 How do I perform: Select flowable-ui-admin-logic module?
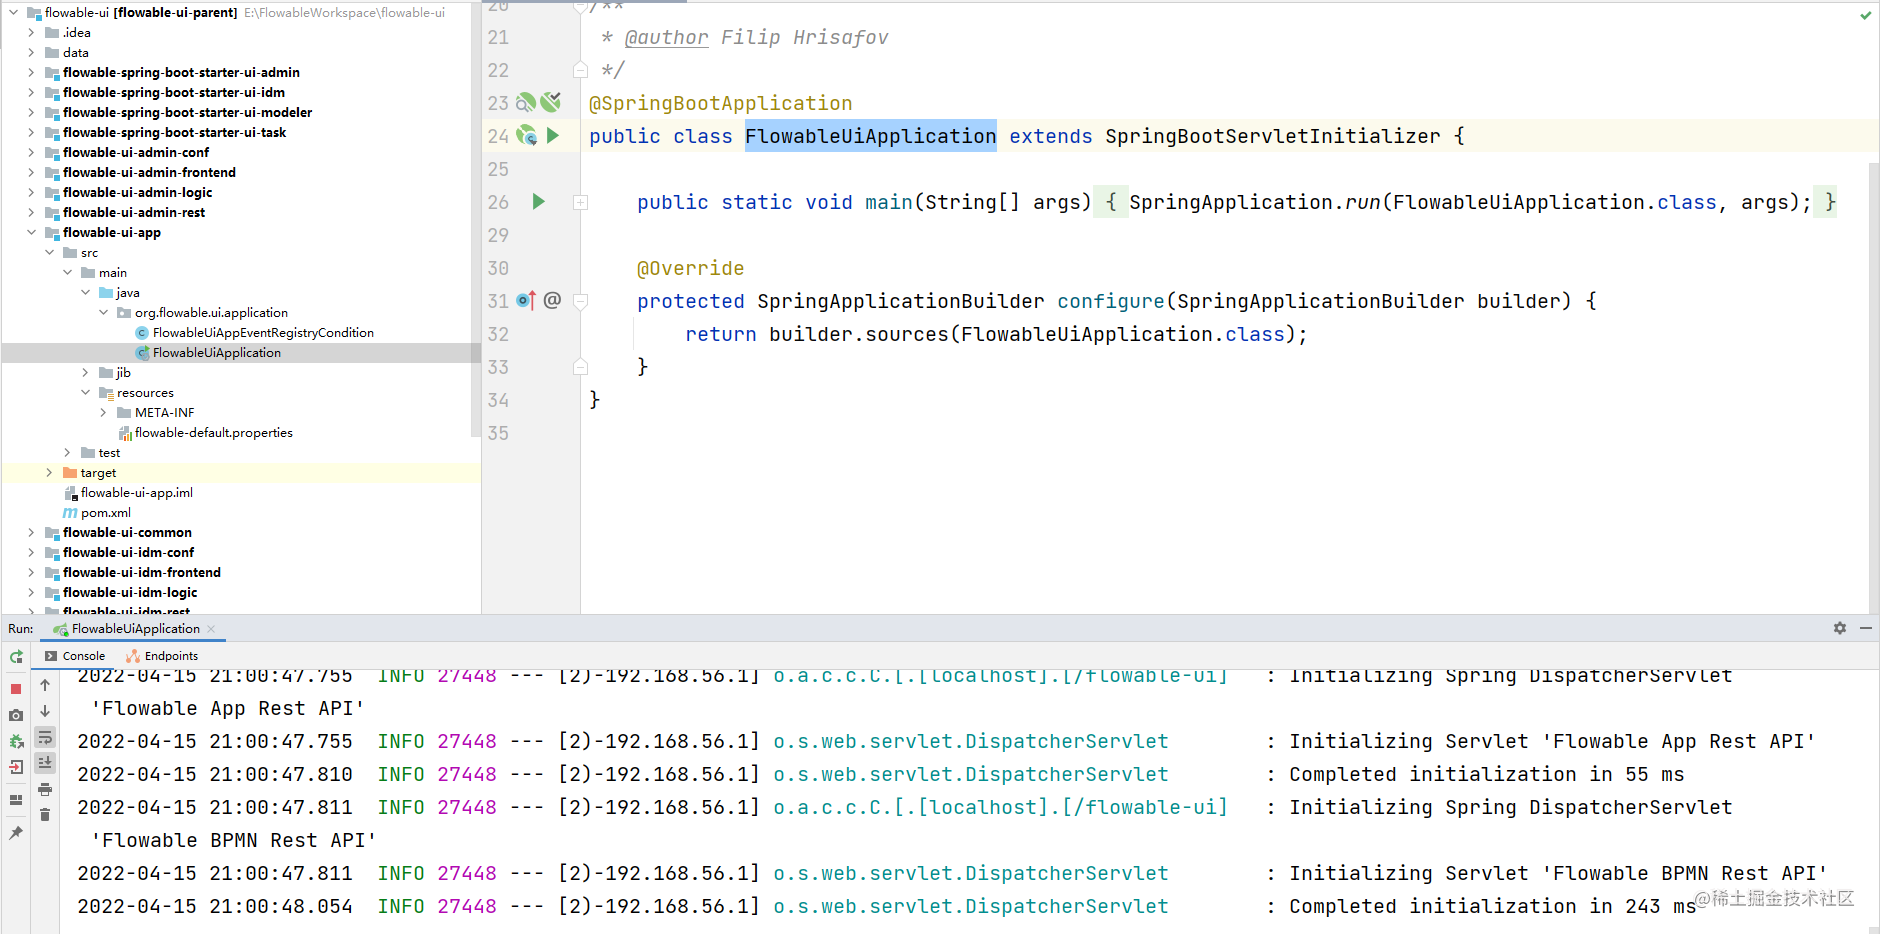138,193
